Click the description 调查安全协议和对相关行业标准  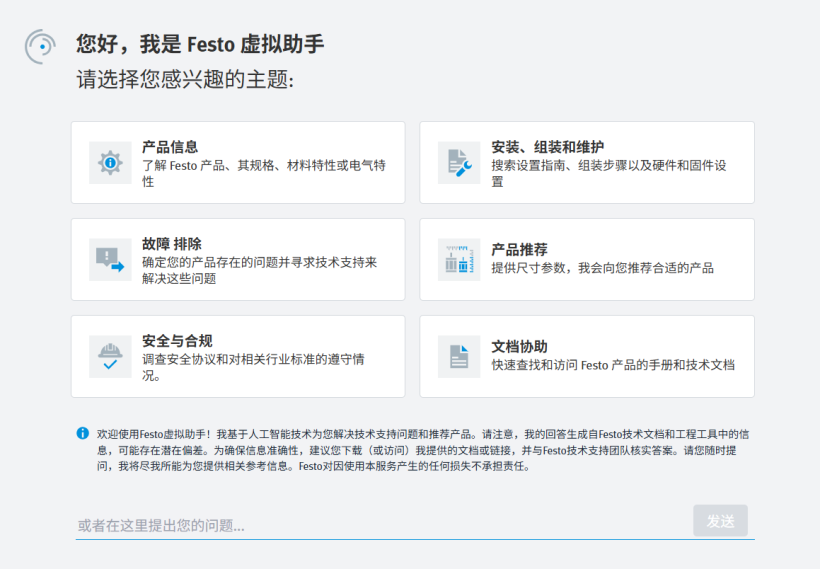(x=253, y=367)
